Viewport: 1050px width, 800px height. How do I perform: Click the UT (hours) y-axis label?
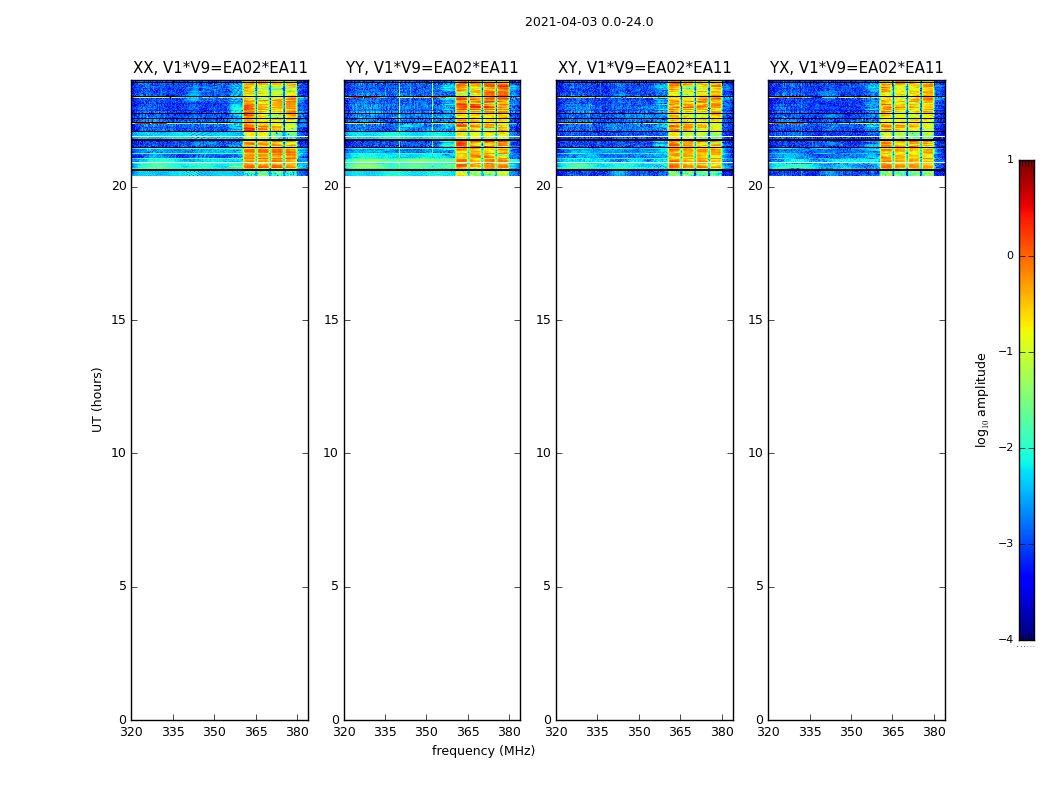pyautogui.click(x=97, y=399)
